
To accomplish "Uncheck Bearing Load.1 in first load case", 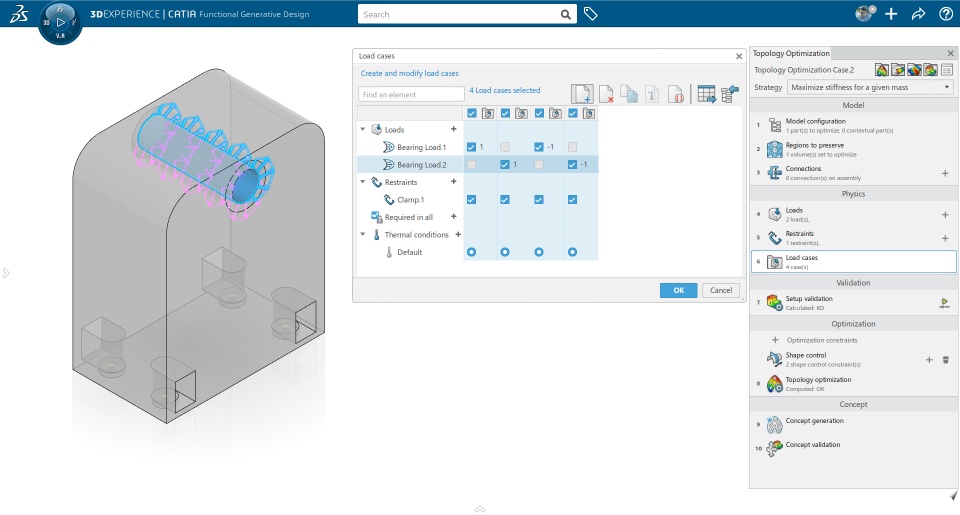I will 471,147.
